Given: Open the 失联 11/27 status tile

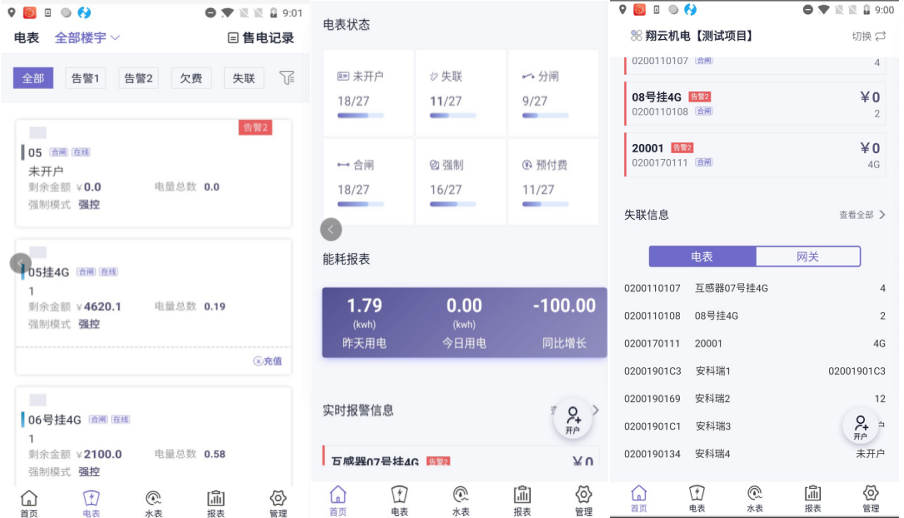Looking at the screenshot, I should [461, 93].
